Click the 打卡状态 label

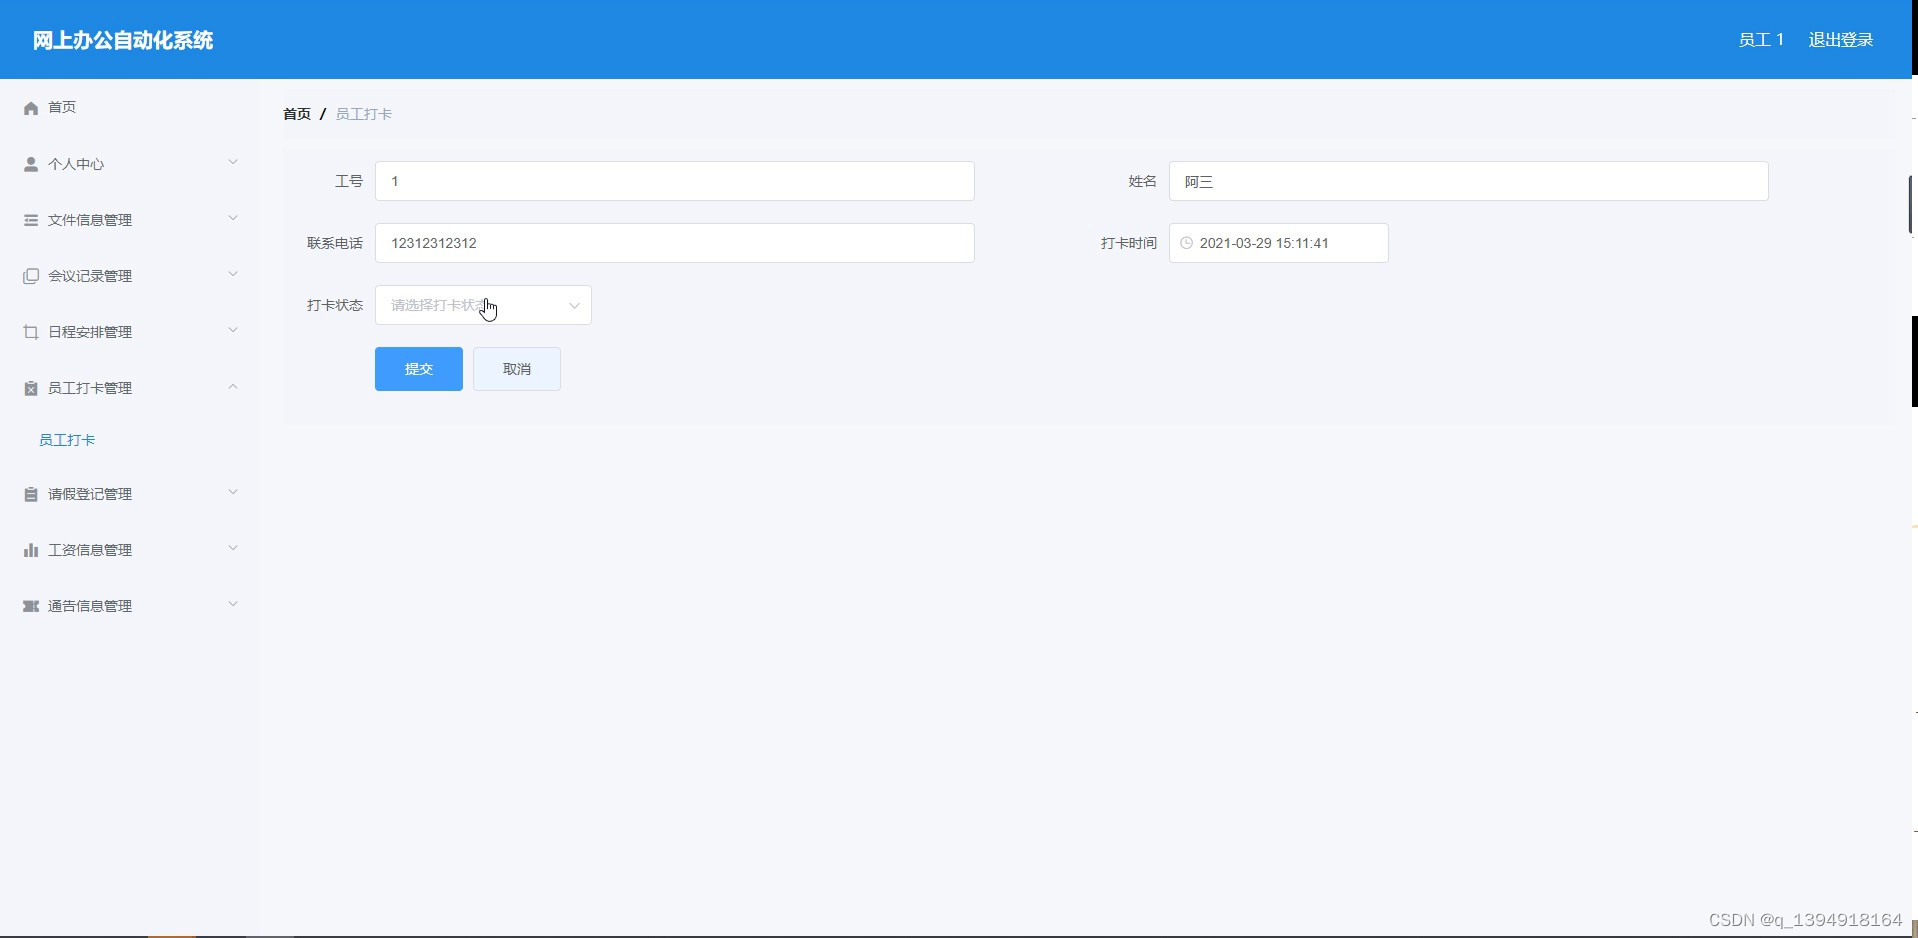coord(335,305)
